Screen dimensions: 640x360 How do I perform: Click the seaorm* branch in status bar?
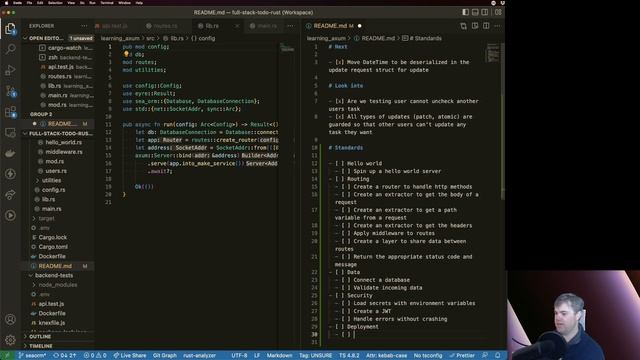[x=32, y=356]
